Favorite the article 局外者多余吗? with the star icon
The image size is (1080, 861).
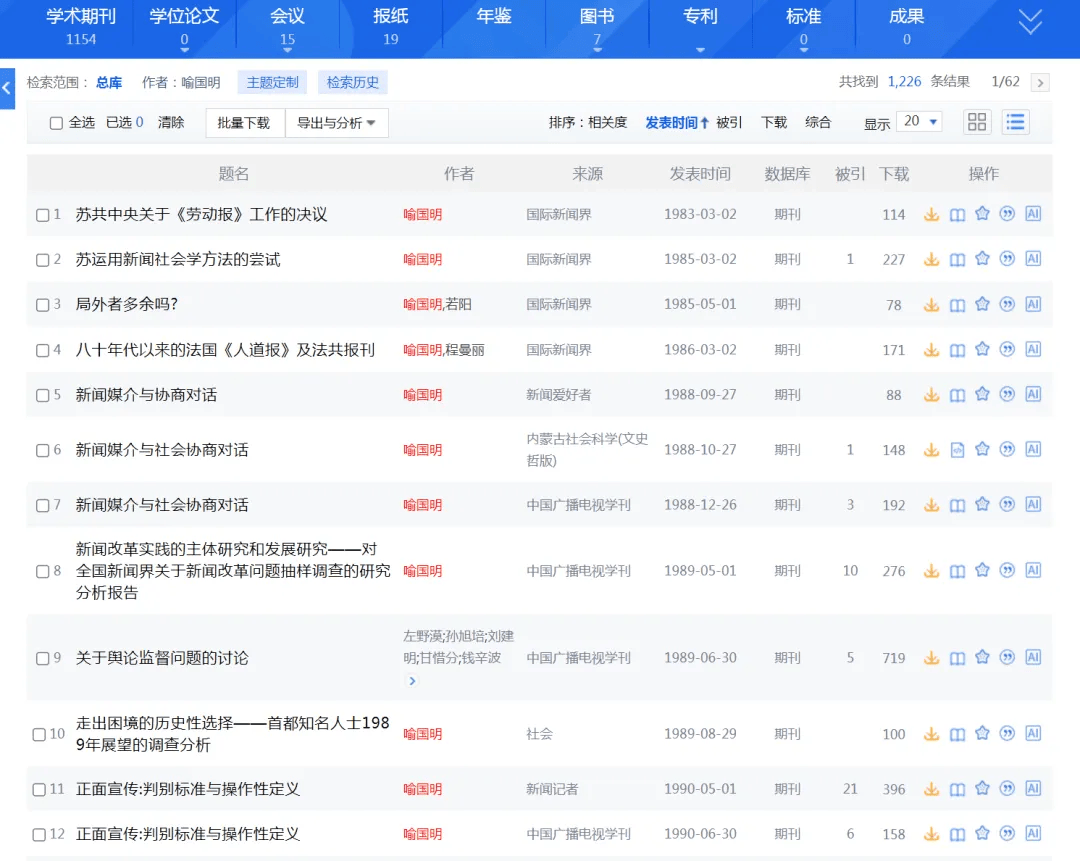pos(982,304)
